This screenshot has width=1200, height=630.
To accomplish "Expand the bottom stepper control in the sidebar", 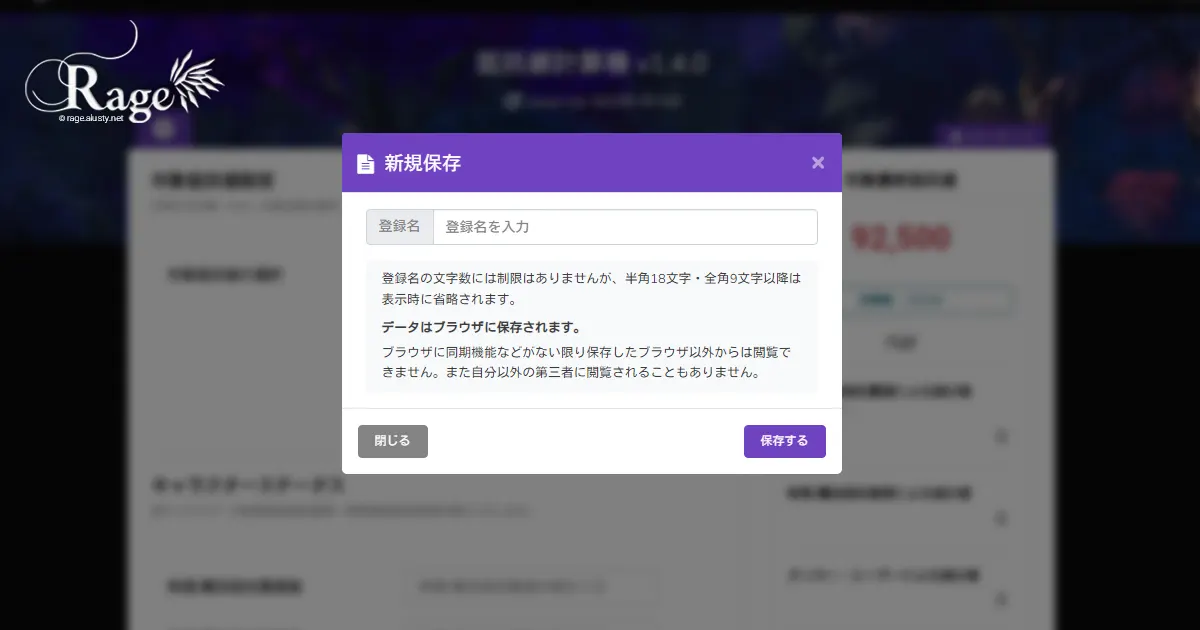I will [x=1001, y=601].
